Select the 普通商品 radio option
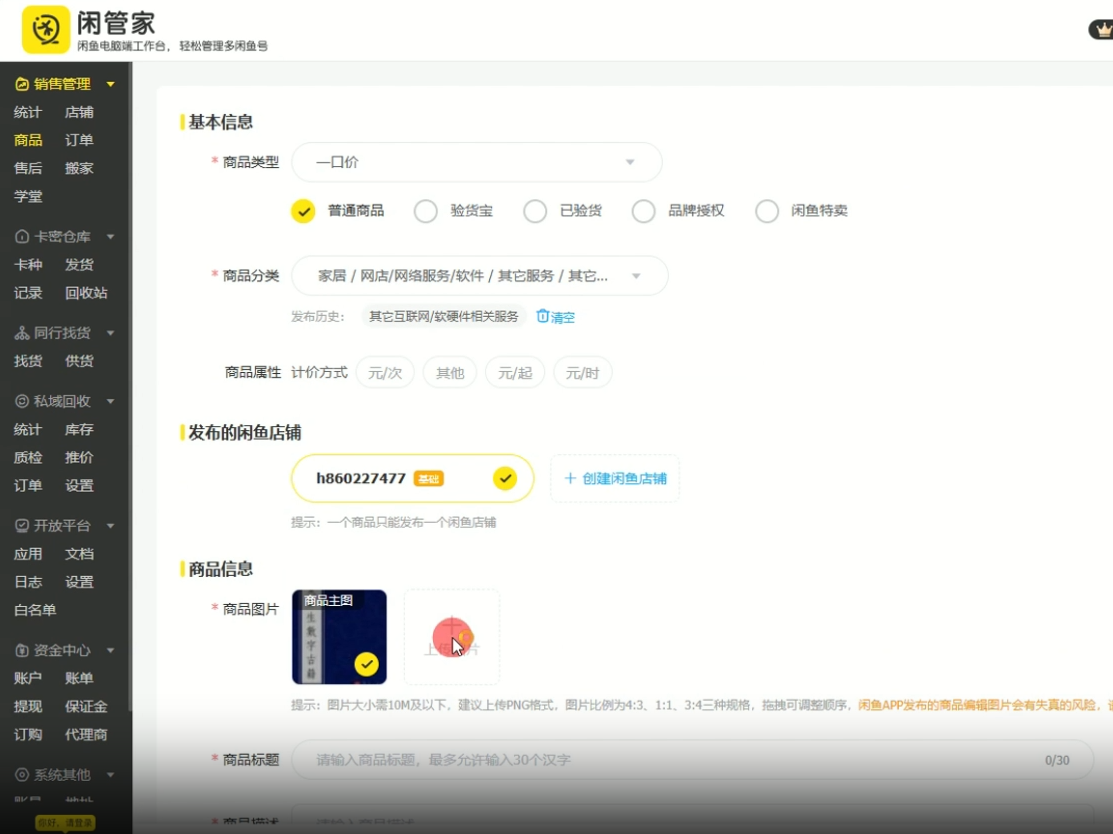1113x834 pixels. tap(303, 211)
